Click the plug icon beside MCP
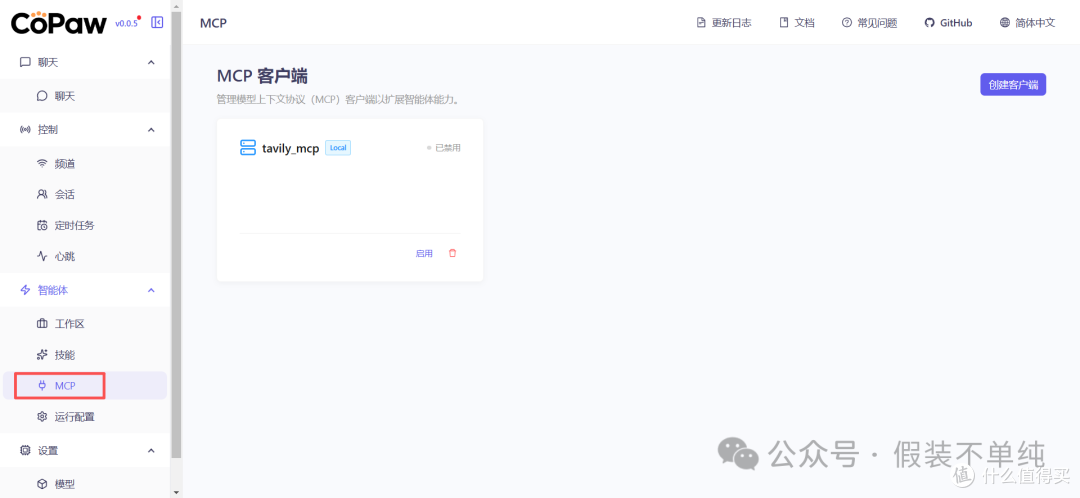 pos(42,386)
